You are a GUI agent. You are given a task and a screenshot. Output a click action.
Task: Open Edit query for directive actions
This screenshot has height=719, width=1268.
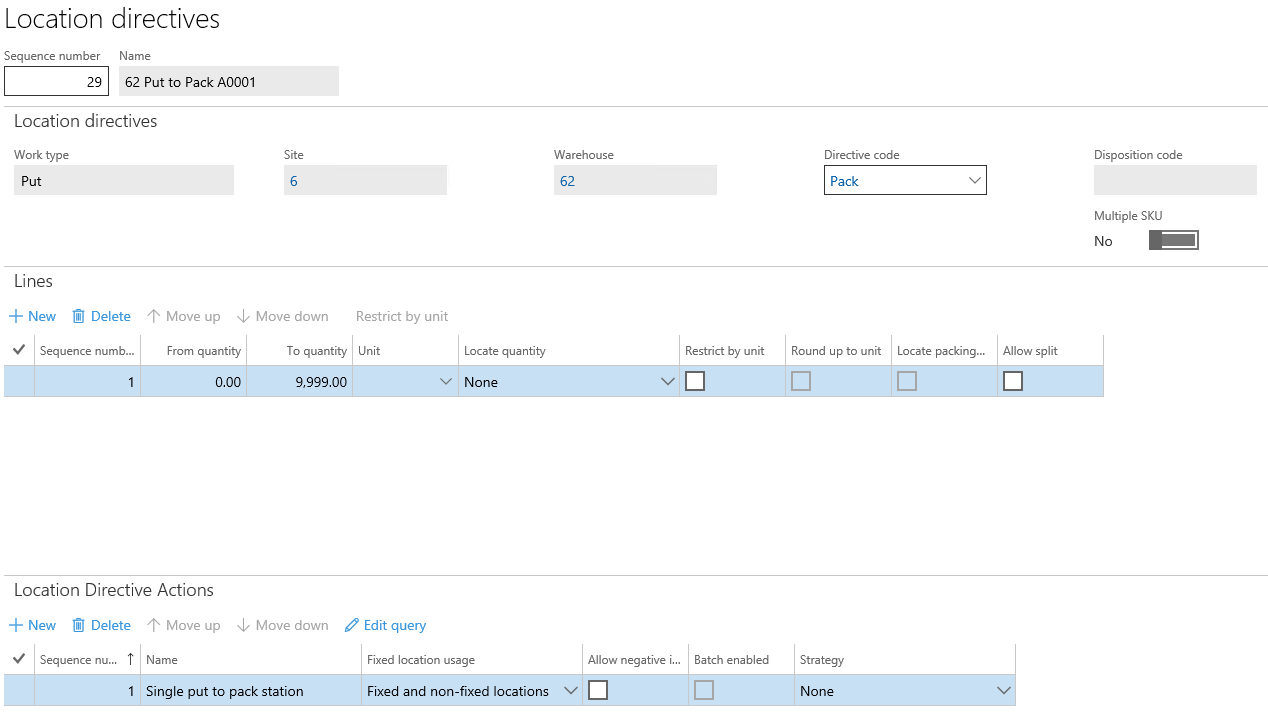click(385, 625)
